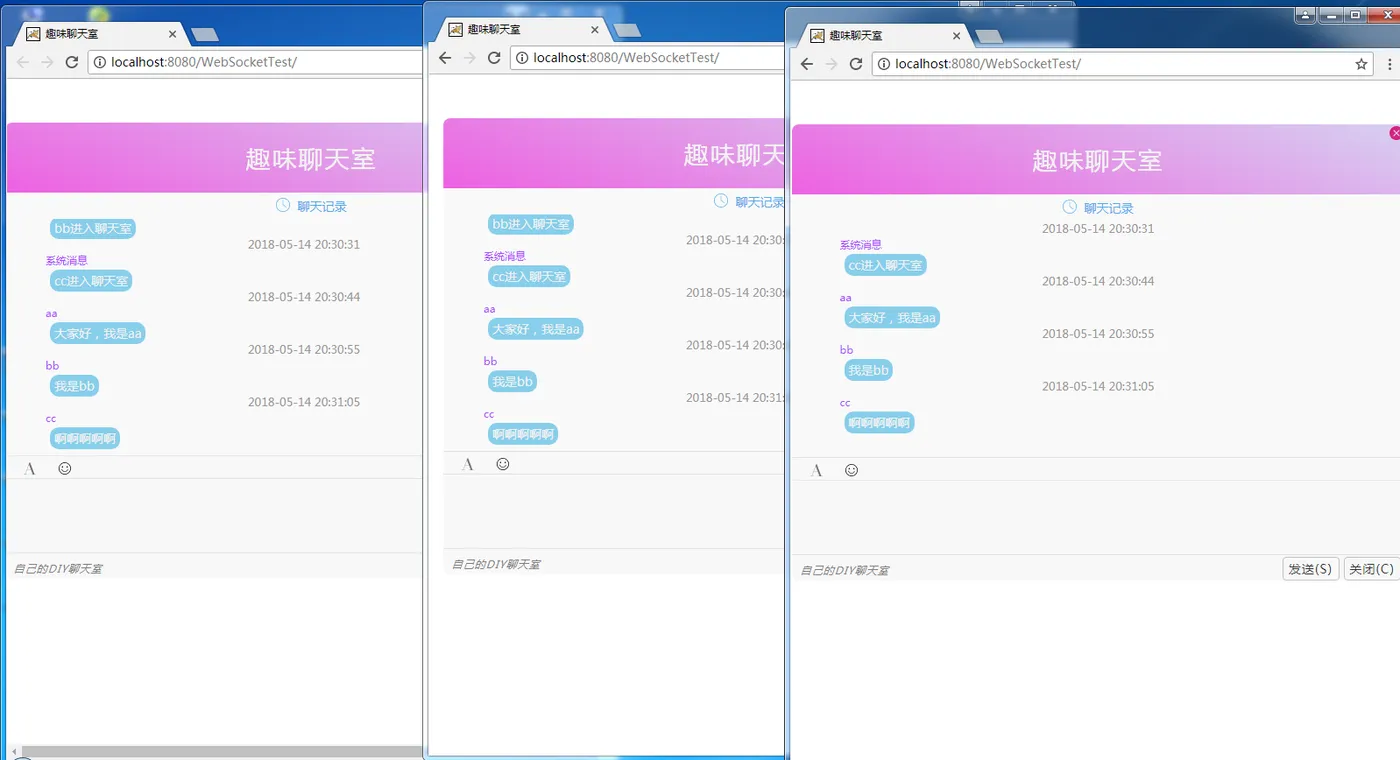Click the clock icon beside 聊天记录 in middle window
Viewport: 1400px width, 760px height.
[721, 201]
